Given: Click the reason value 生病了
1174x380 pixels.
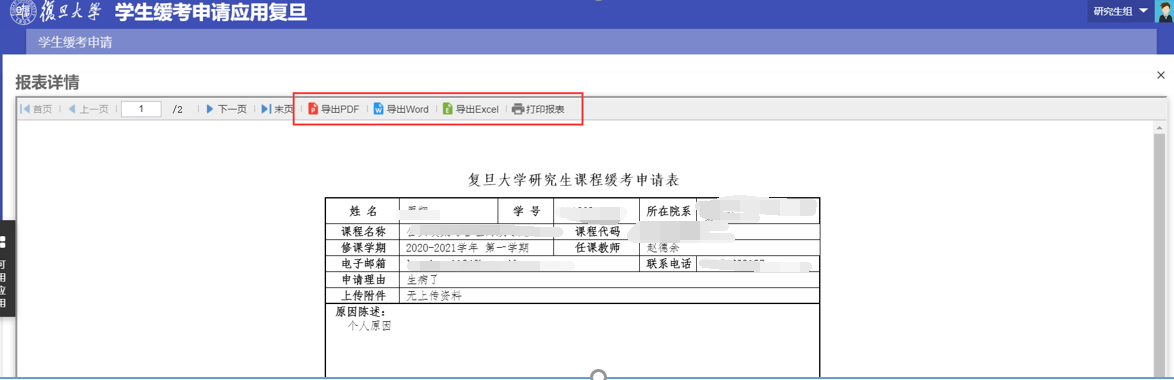Looking at the screenshot, I should [x=422, y=280].
